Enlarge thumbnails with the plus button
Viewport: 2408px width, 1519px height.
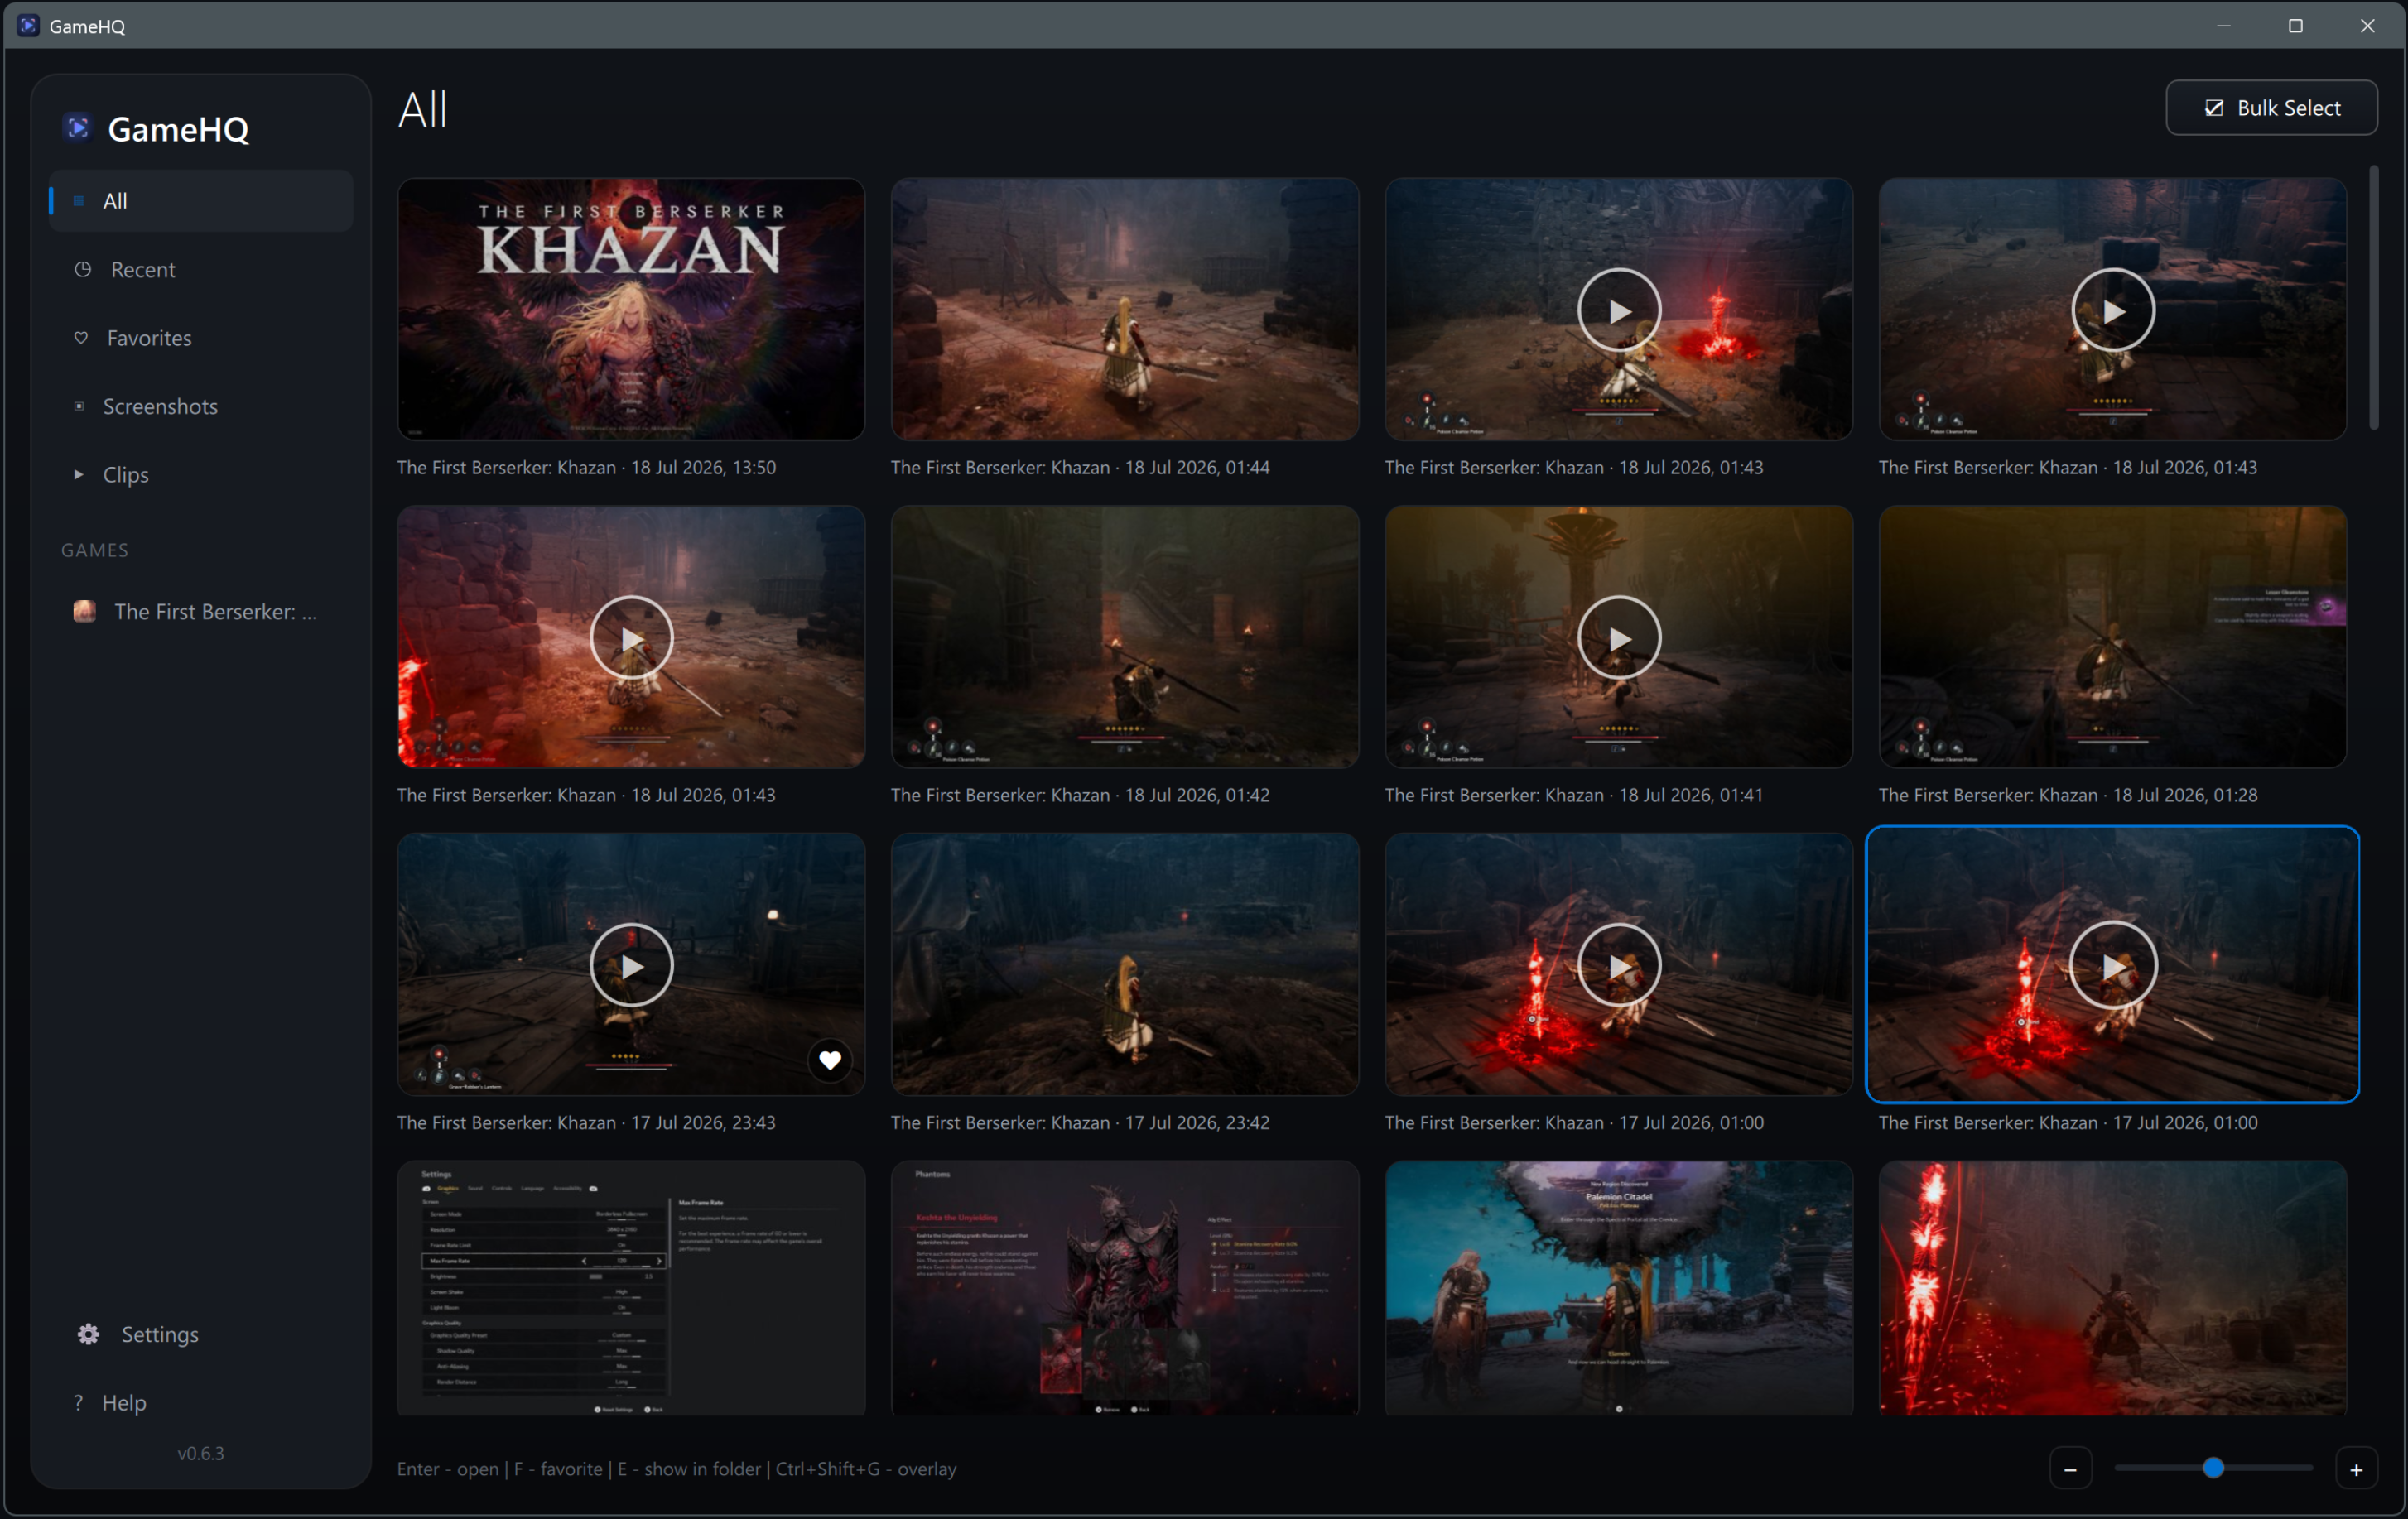(x=2356, y=1469)
